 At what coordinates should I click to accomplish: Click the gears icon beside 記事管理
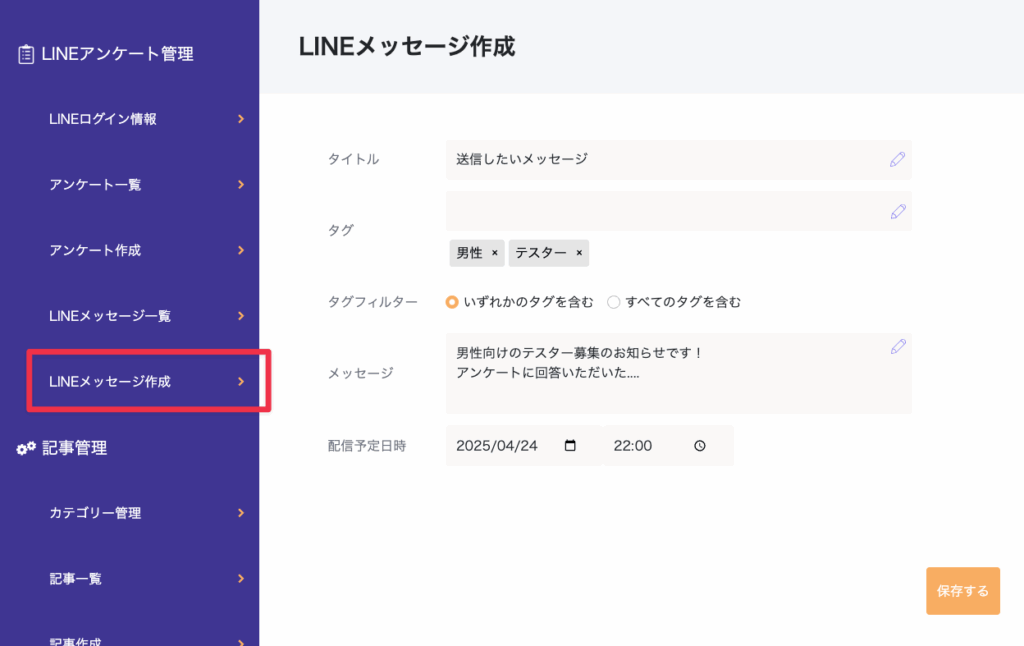(26, 448)
